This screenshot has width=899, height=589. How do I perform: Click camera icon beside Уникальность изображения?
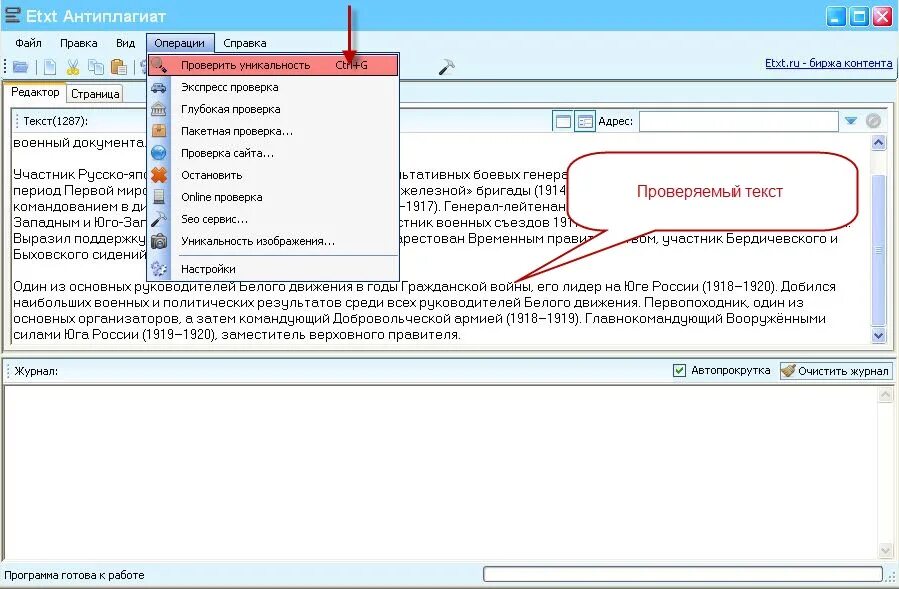point(159,241)
